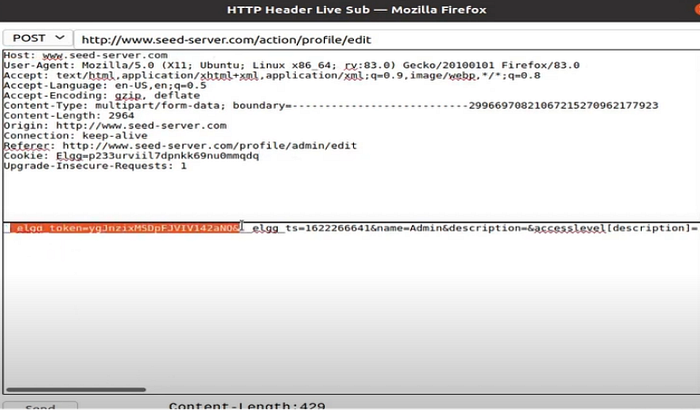Click the request URL field
The width and height of the screenshot is (700, 410).
[387, 40]
